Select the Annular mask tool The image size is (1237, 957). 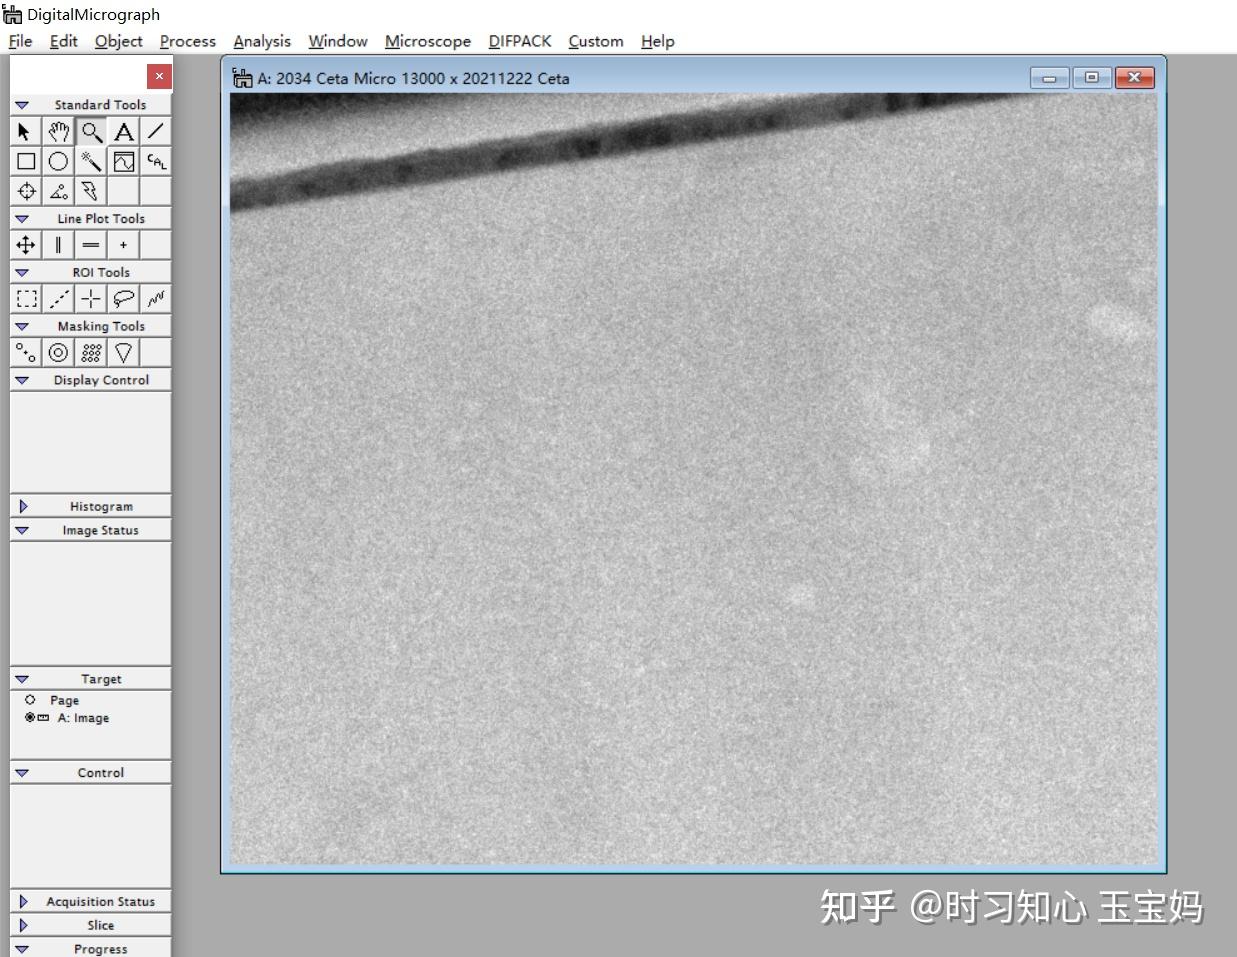[x=58, y=351]
